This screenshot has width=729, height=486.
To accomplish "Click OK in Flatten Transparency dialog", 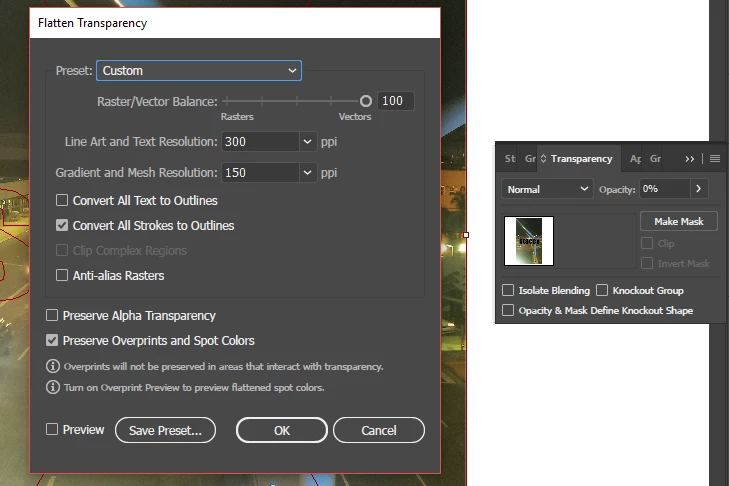I will point(282,430).
